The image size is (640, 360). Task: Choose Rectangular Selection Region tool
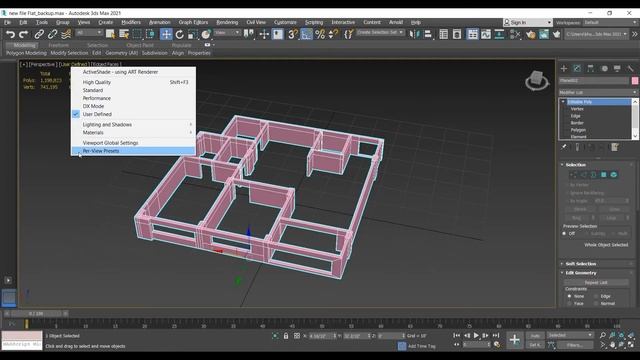137,34
